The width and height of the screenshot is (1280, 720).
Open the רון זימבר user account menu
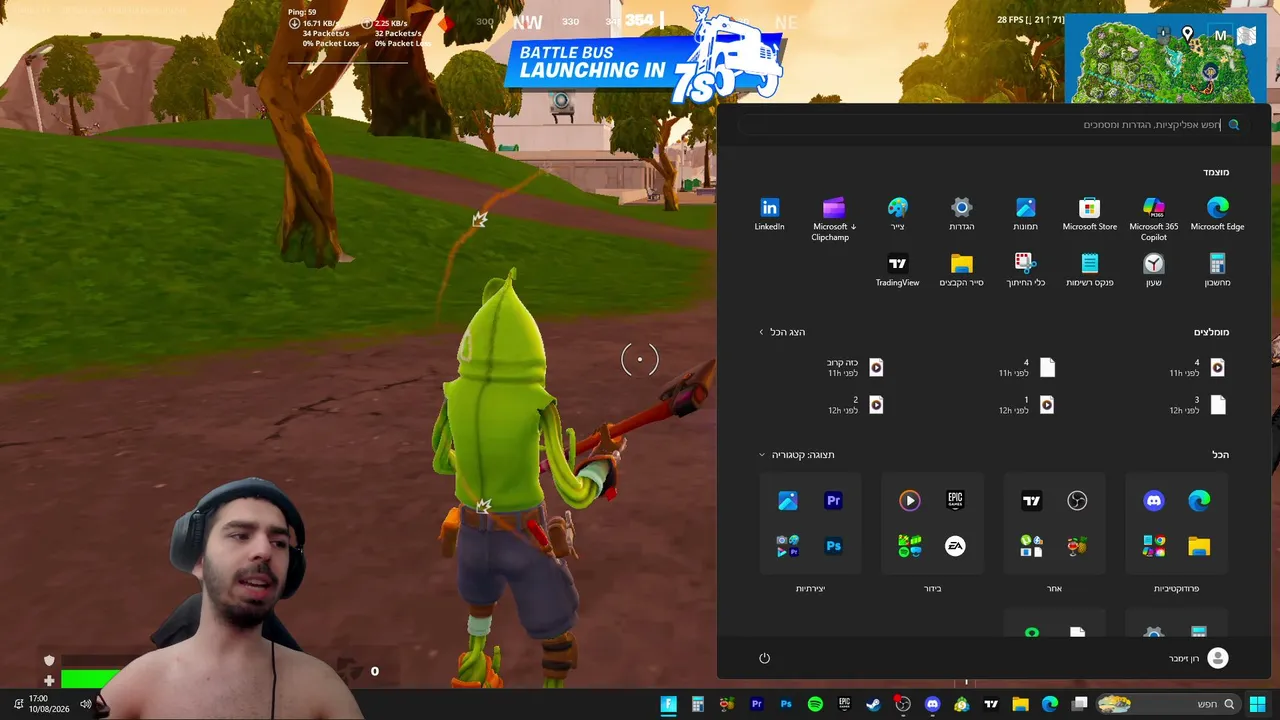(1198, 658)
